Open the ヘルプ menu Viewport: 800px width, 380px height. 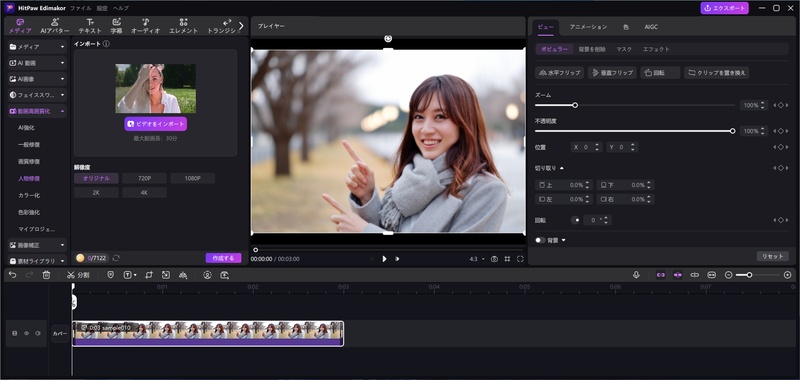(121, 8)
